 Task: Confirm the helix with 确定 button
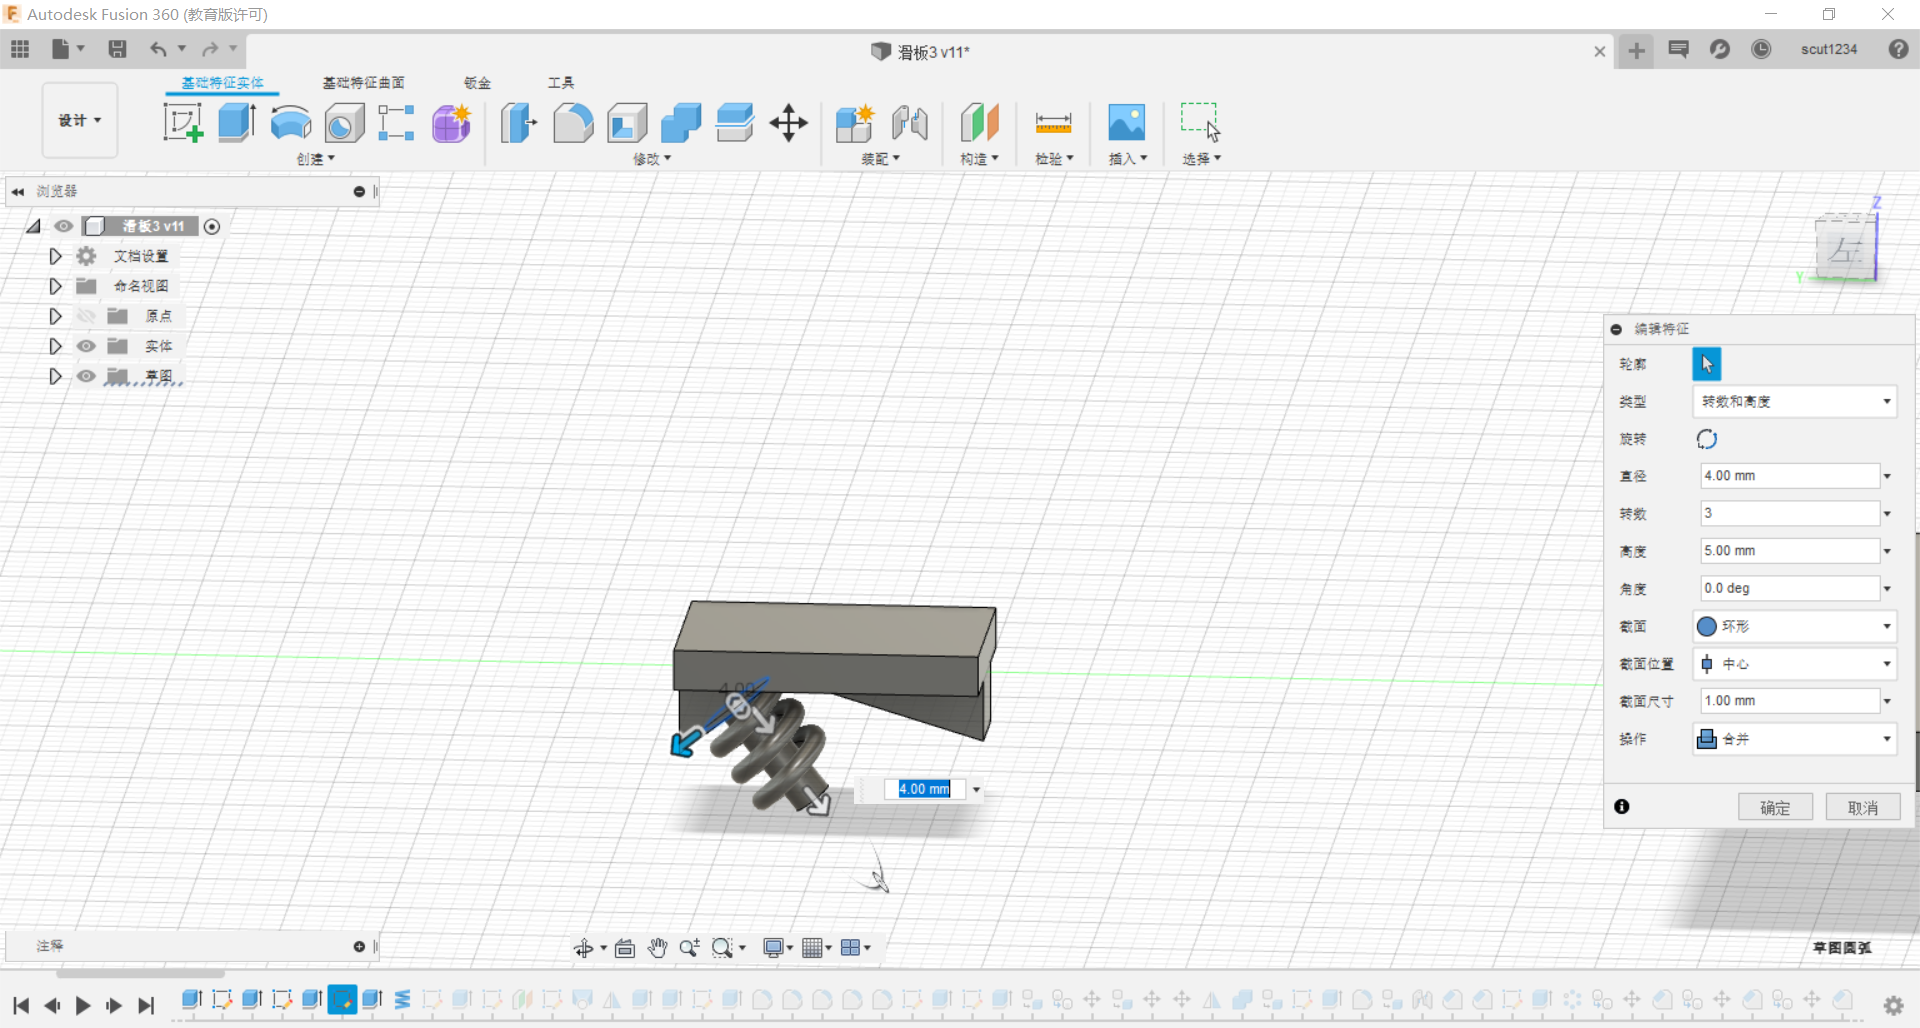tap(1775, 807)
